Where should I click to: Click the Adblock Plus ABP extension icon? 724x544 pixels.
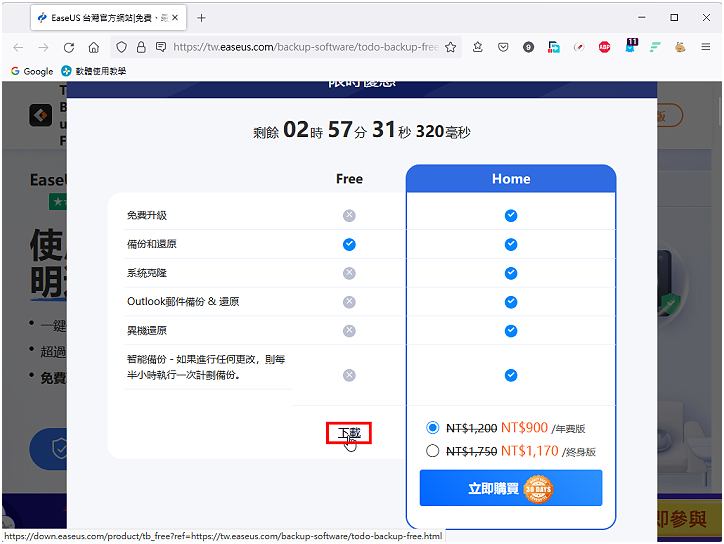click(x=604, y=47)
